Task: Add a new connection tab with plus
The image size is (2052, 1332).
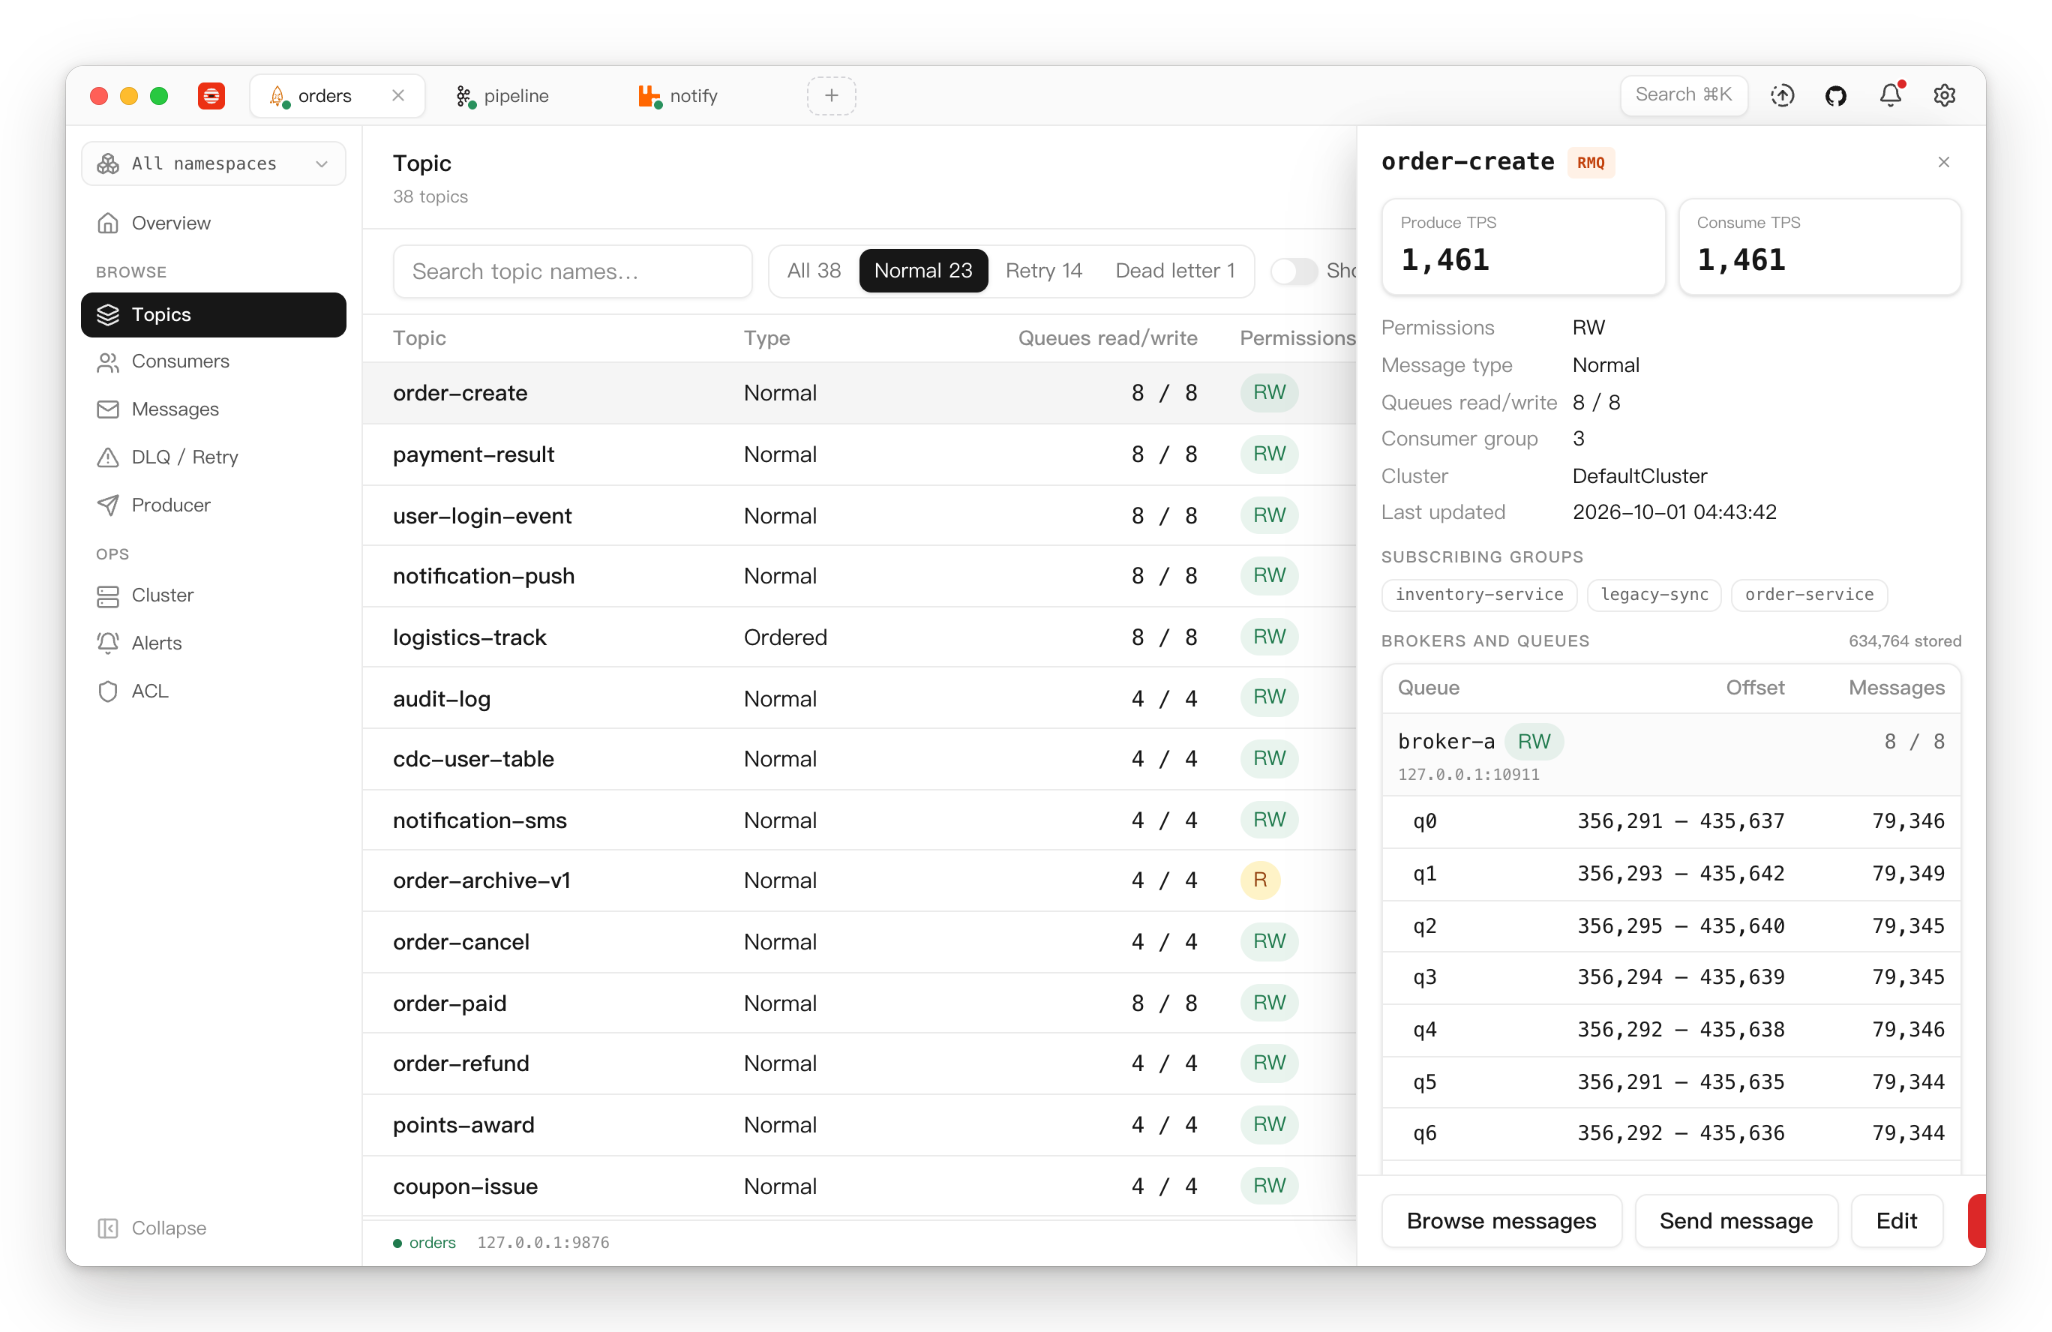Action: pyautogui.click(x=831, y=96)
